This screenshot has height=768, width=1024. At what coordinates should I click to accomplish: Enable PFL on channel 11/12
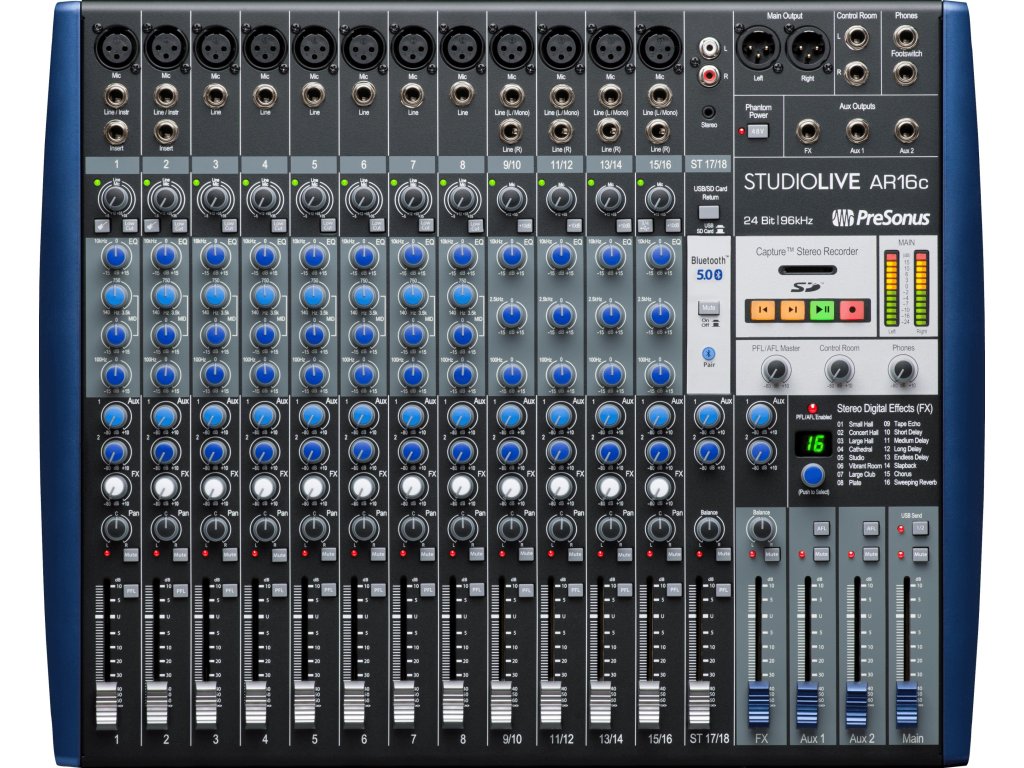pos(575,590)
